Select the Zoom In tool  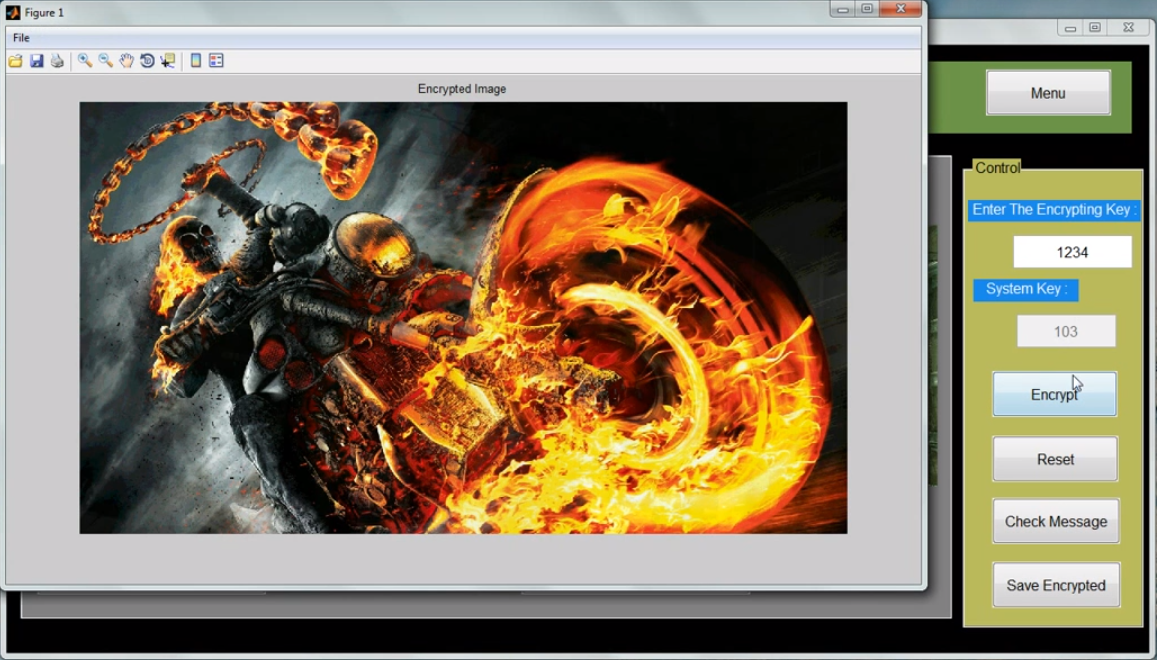(x=85, y=61)
